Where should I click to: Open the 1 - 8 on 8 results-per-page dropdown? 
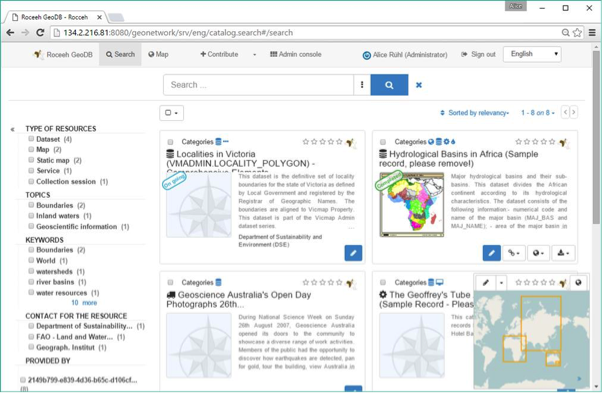coord(538,113)
